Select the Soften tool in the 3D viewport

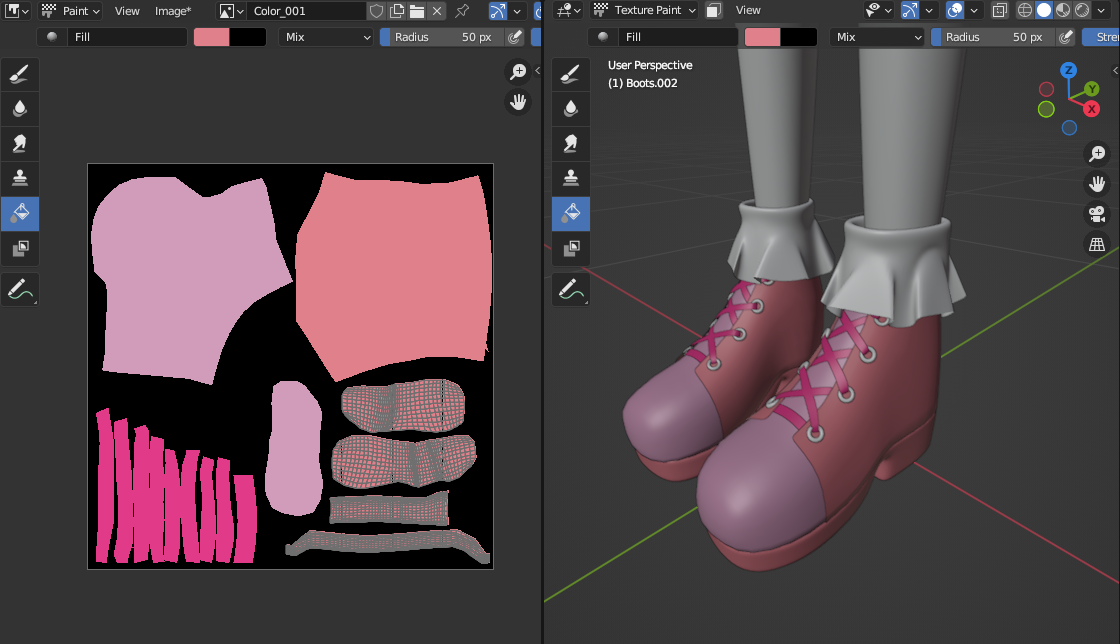coord(571,109)
